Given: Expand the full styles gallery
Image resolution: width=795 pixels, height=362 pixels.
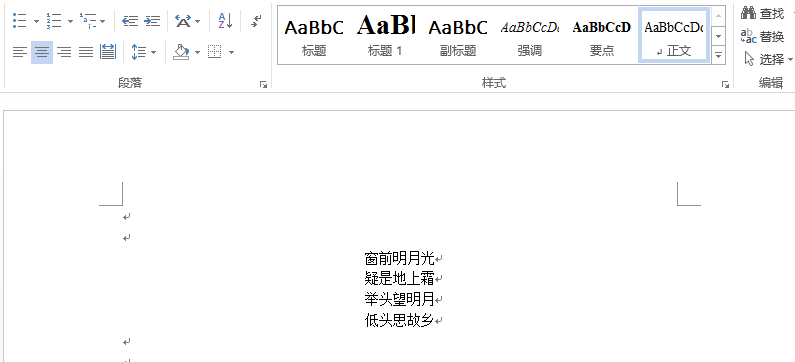Looking at the screenshot, I should point(718,55).
